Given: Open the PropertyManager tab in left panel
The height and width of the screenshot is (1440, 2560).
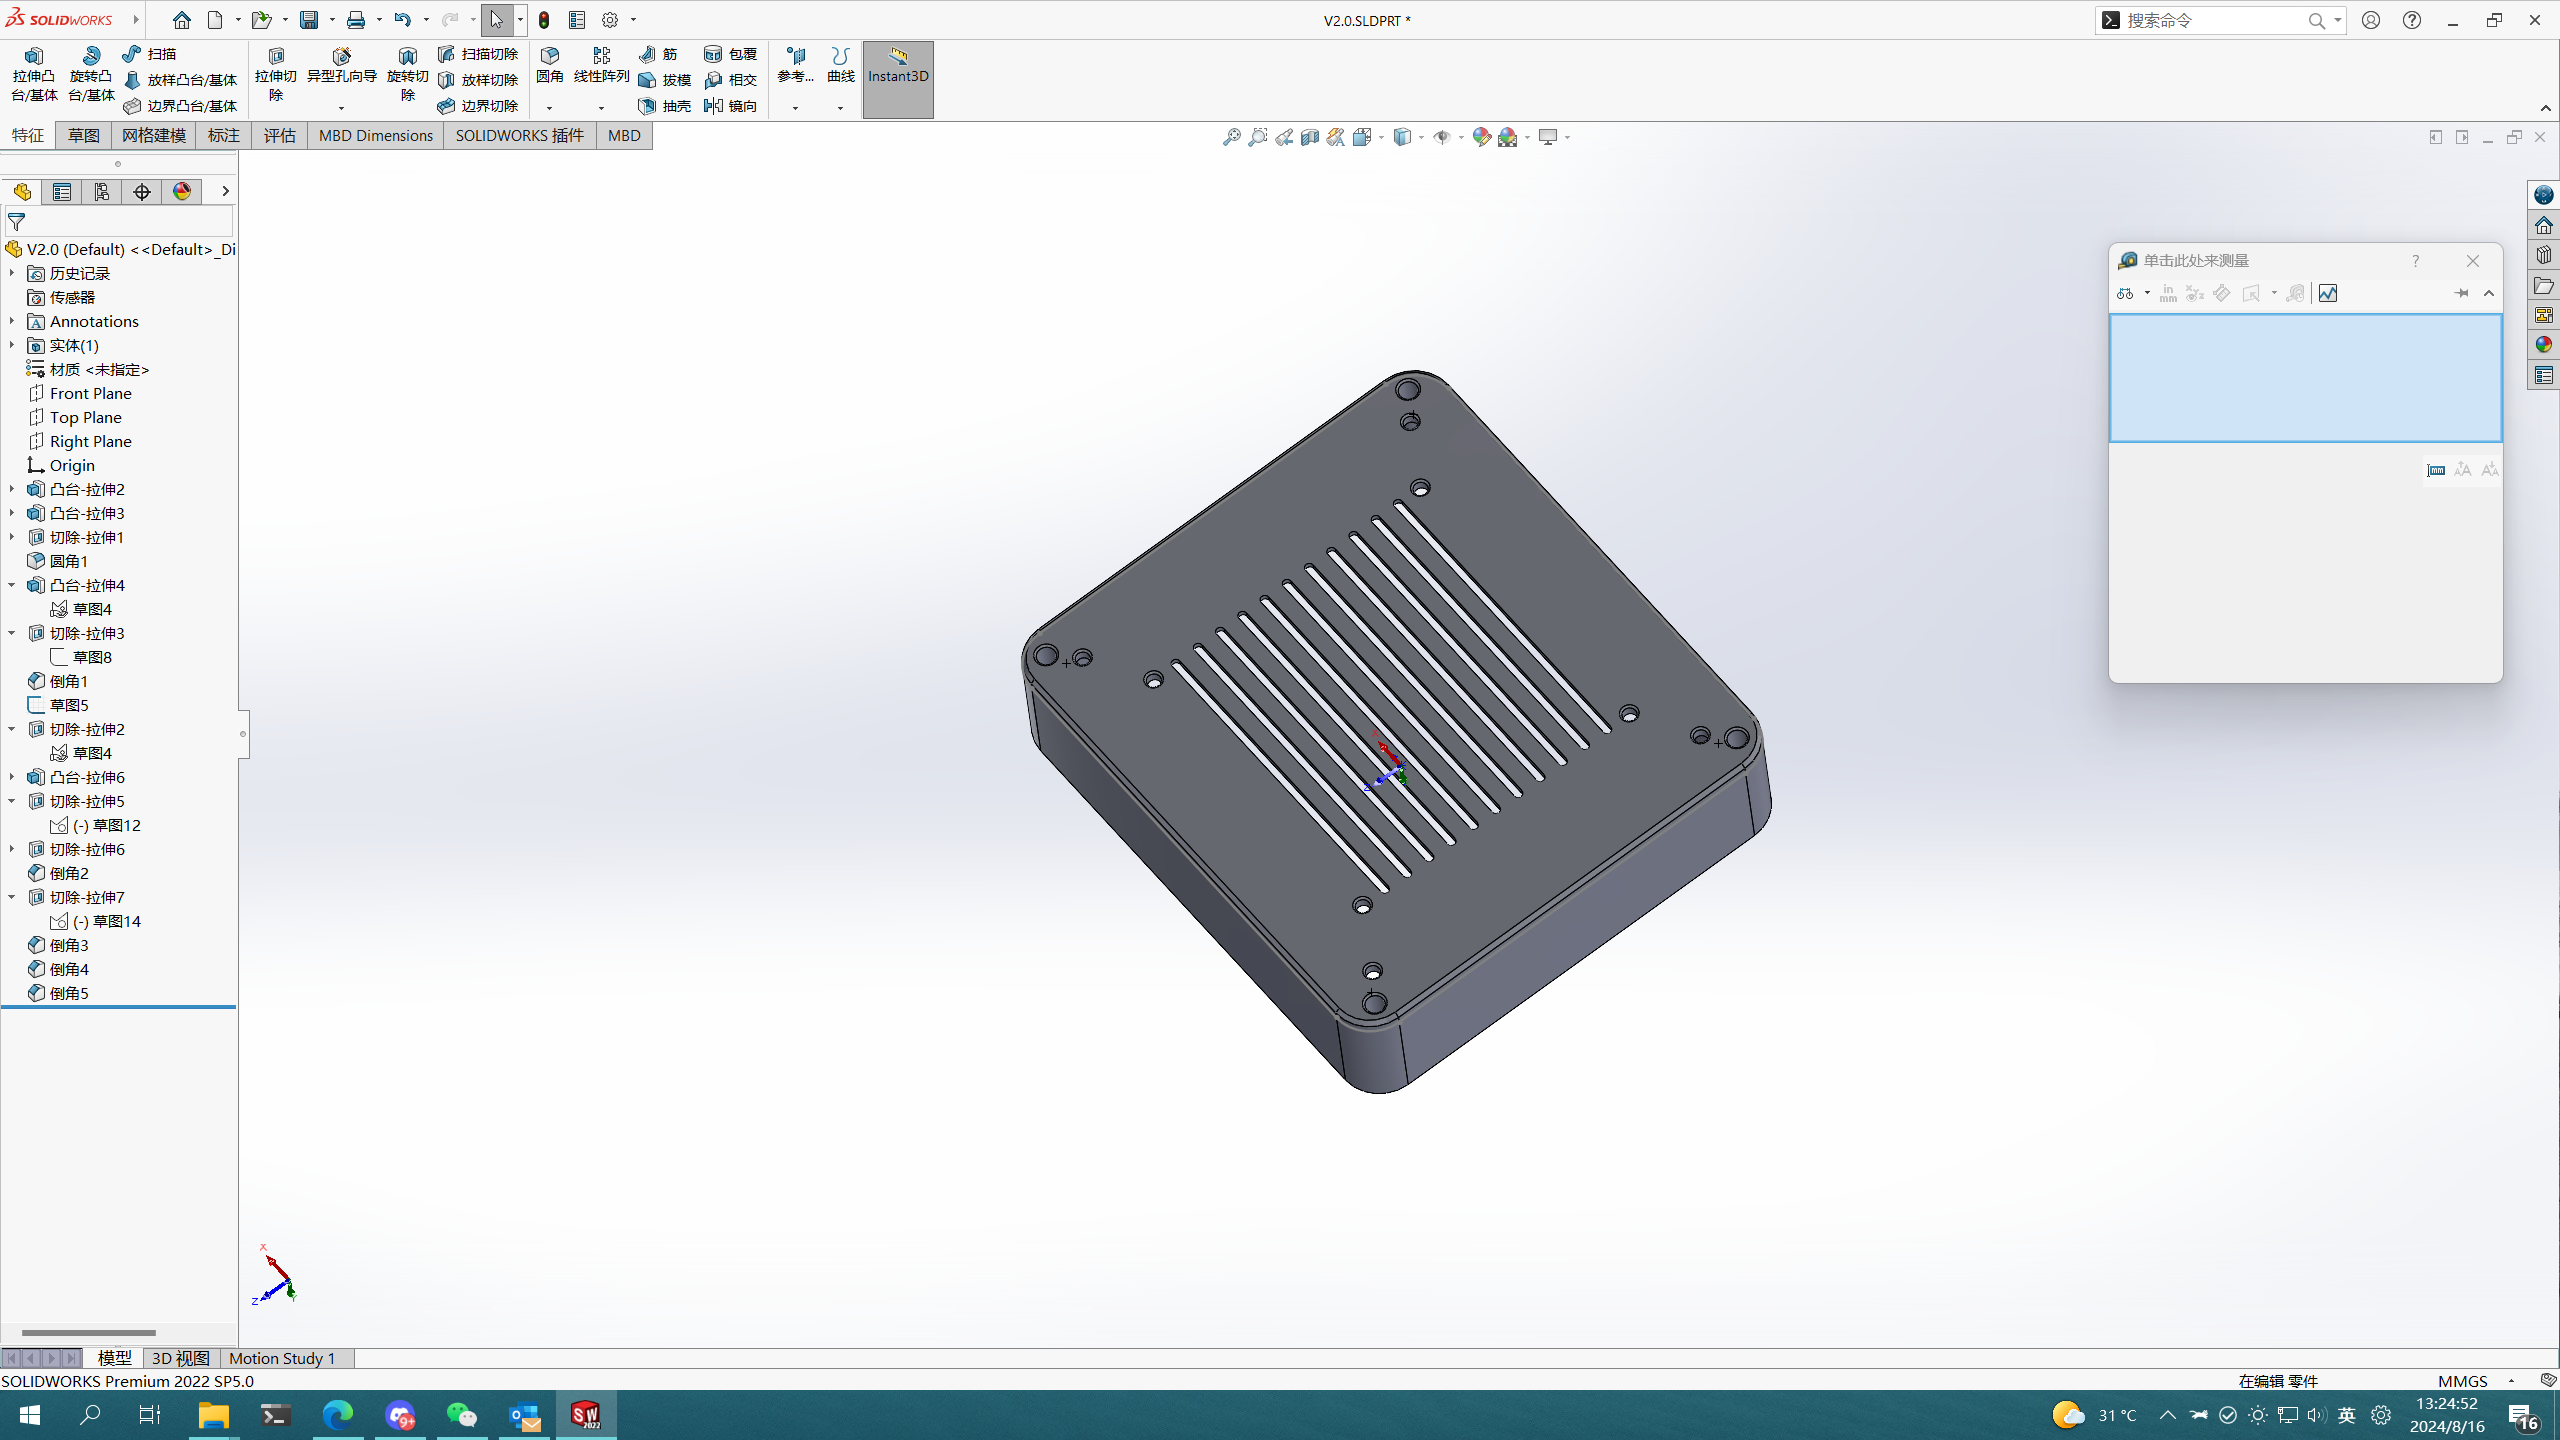Looking at the screenshot, I should 62,192.
